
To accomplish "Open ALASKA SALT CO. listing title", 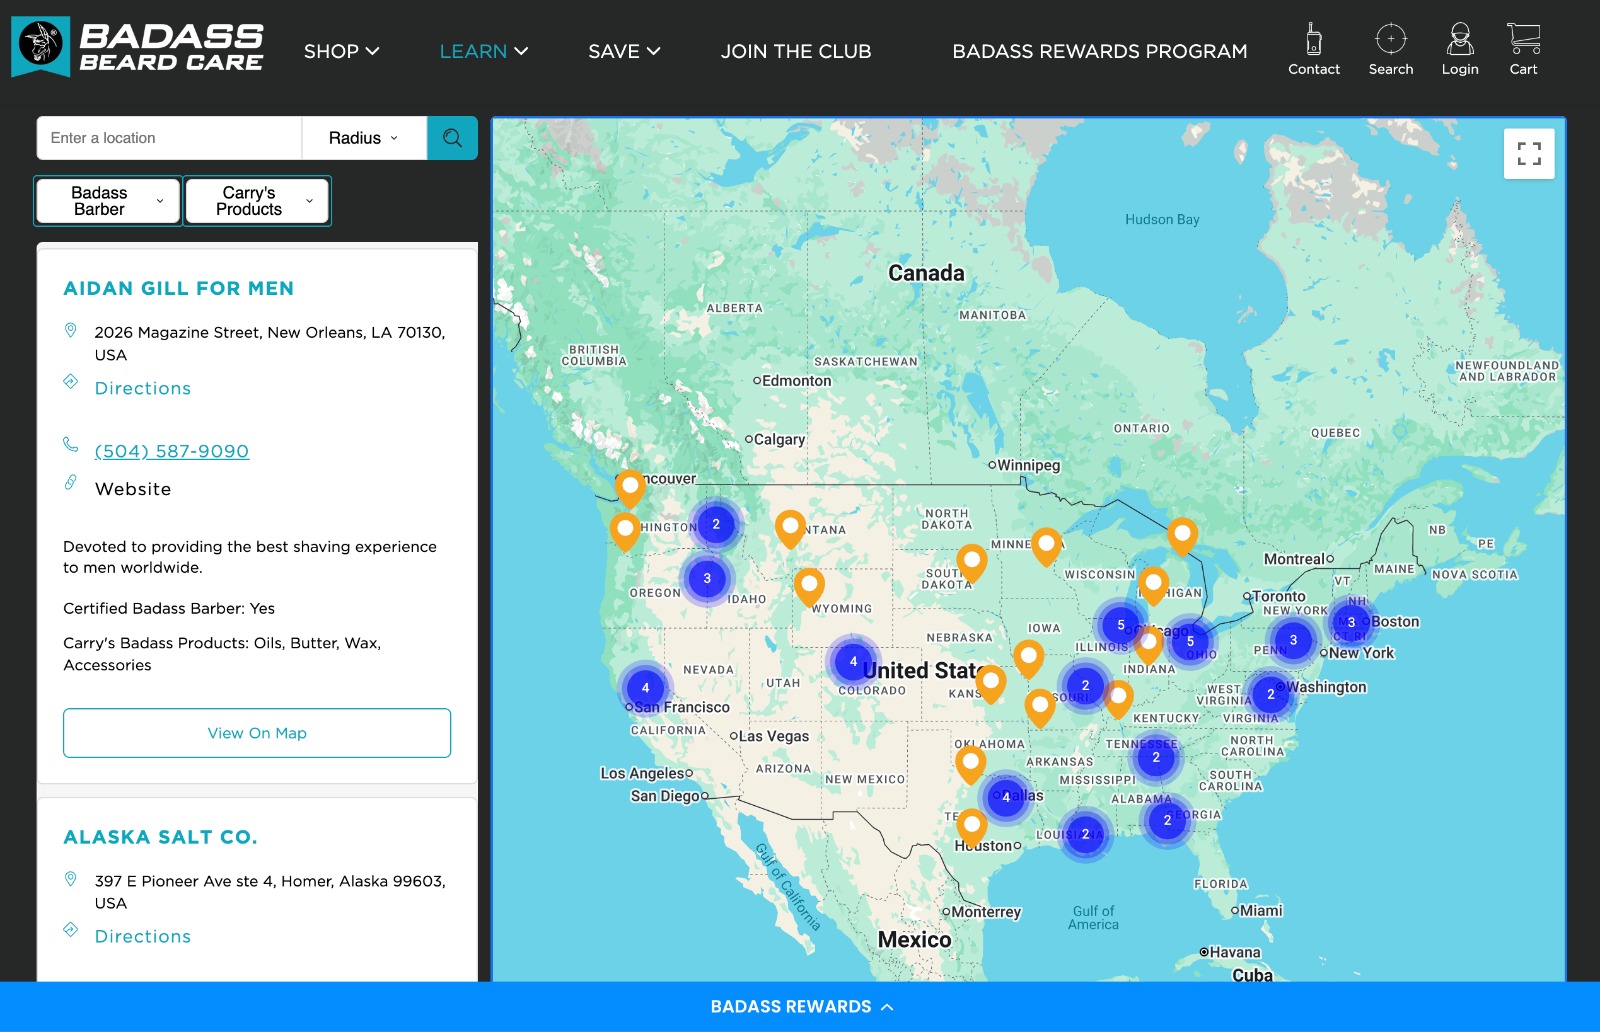I will tap(160, 837).
